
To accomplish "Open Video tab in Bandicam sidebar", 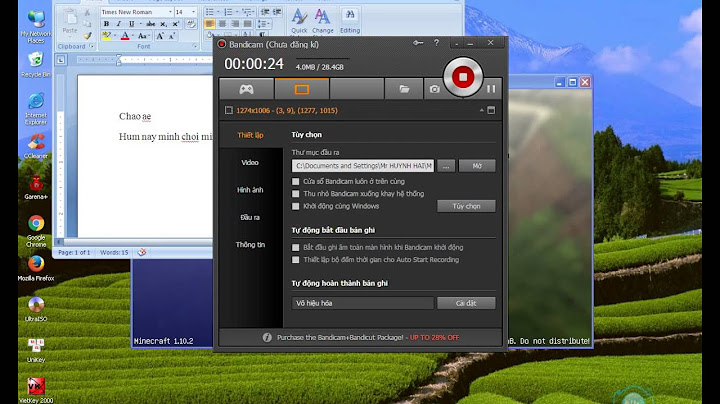I will click(x=250, y=163).
